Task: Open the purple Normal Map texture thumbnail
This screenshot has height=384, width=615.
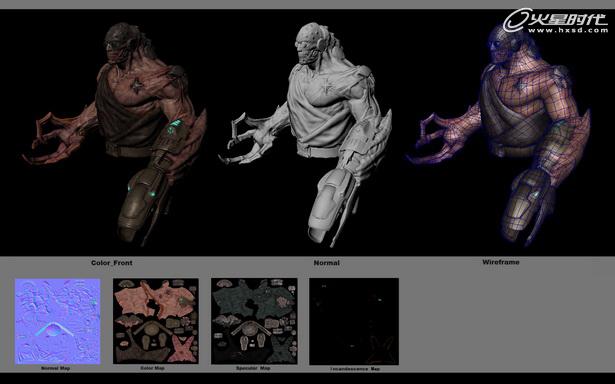Action: (x=58, y=321)
